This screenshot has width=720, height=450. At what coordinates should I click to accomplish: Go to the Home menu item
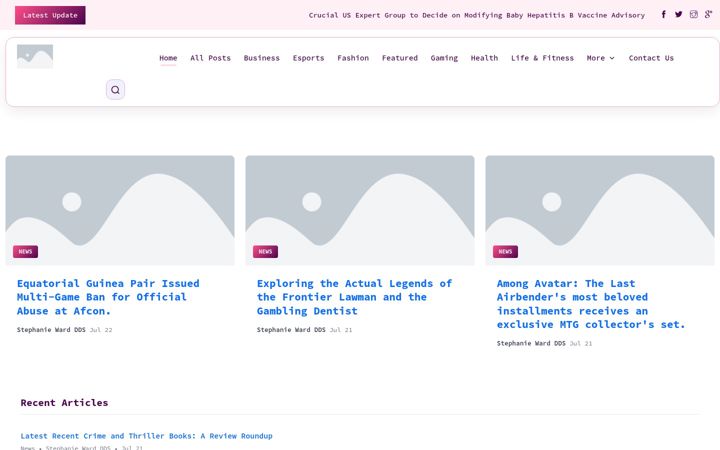(168, 58)
